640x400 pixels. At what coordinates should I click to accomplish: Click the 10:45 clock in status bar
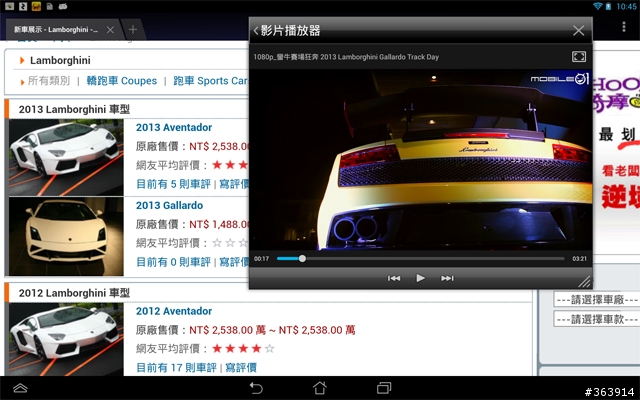[626, 6]
